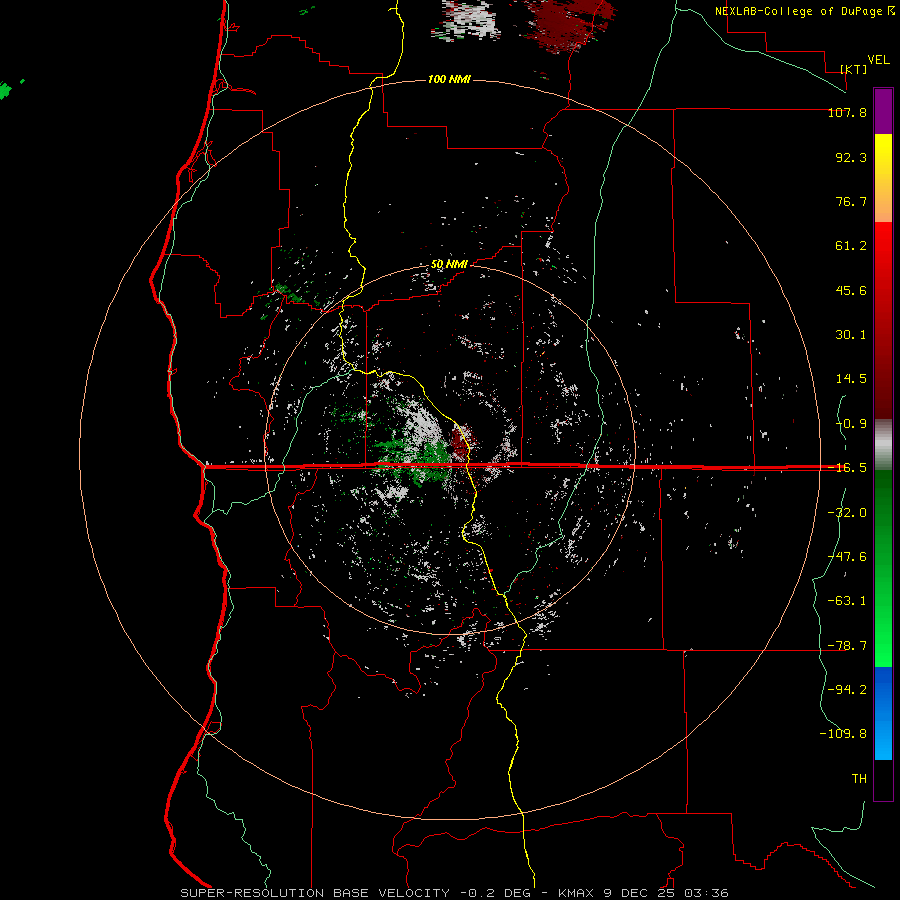900x900 pixels.
Task: Click the -78.7 velocity scale value
Action: (847, 646)
